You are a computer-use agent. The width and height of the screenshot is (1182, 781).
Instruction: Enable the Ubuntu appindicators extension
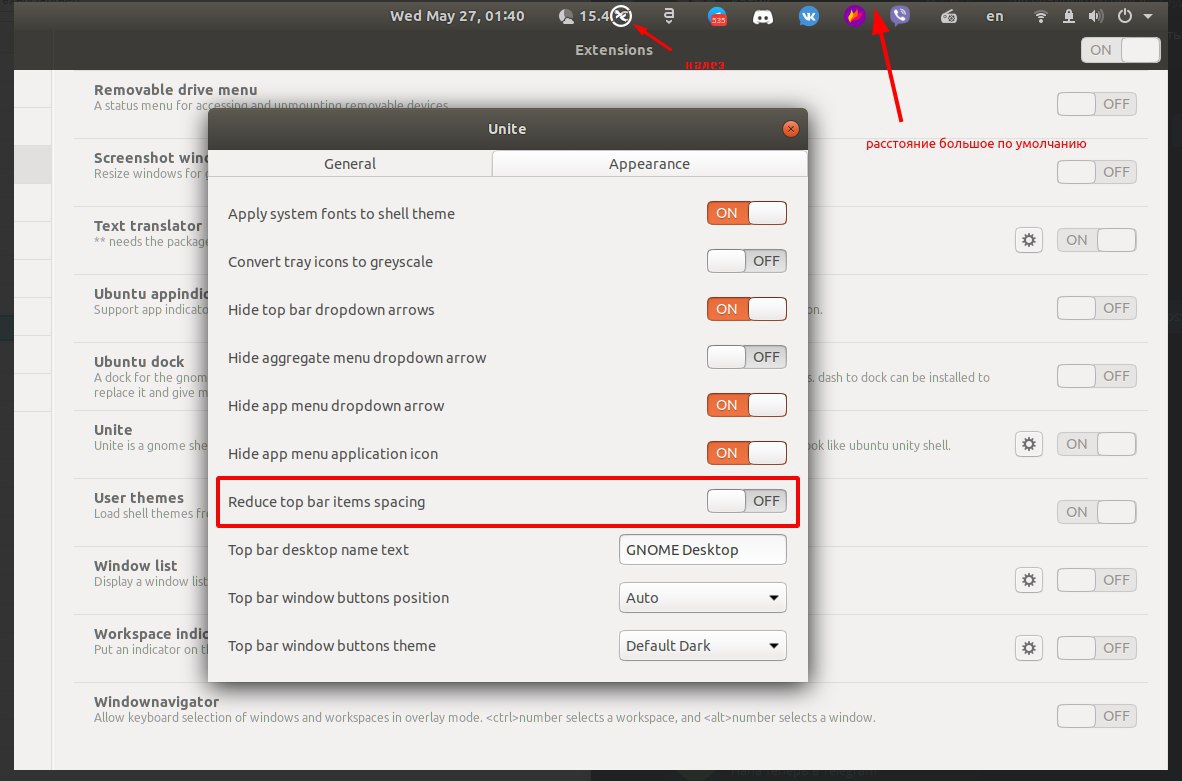1096,308
